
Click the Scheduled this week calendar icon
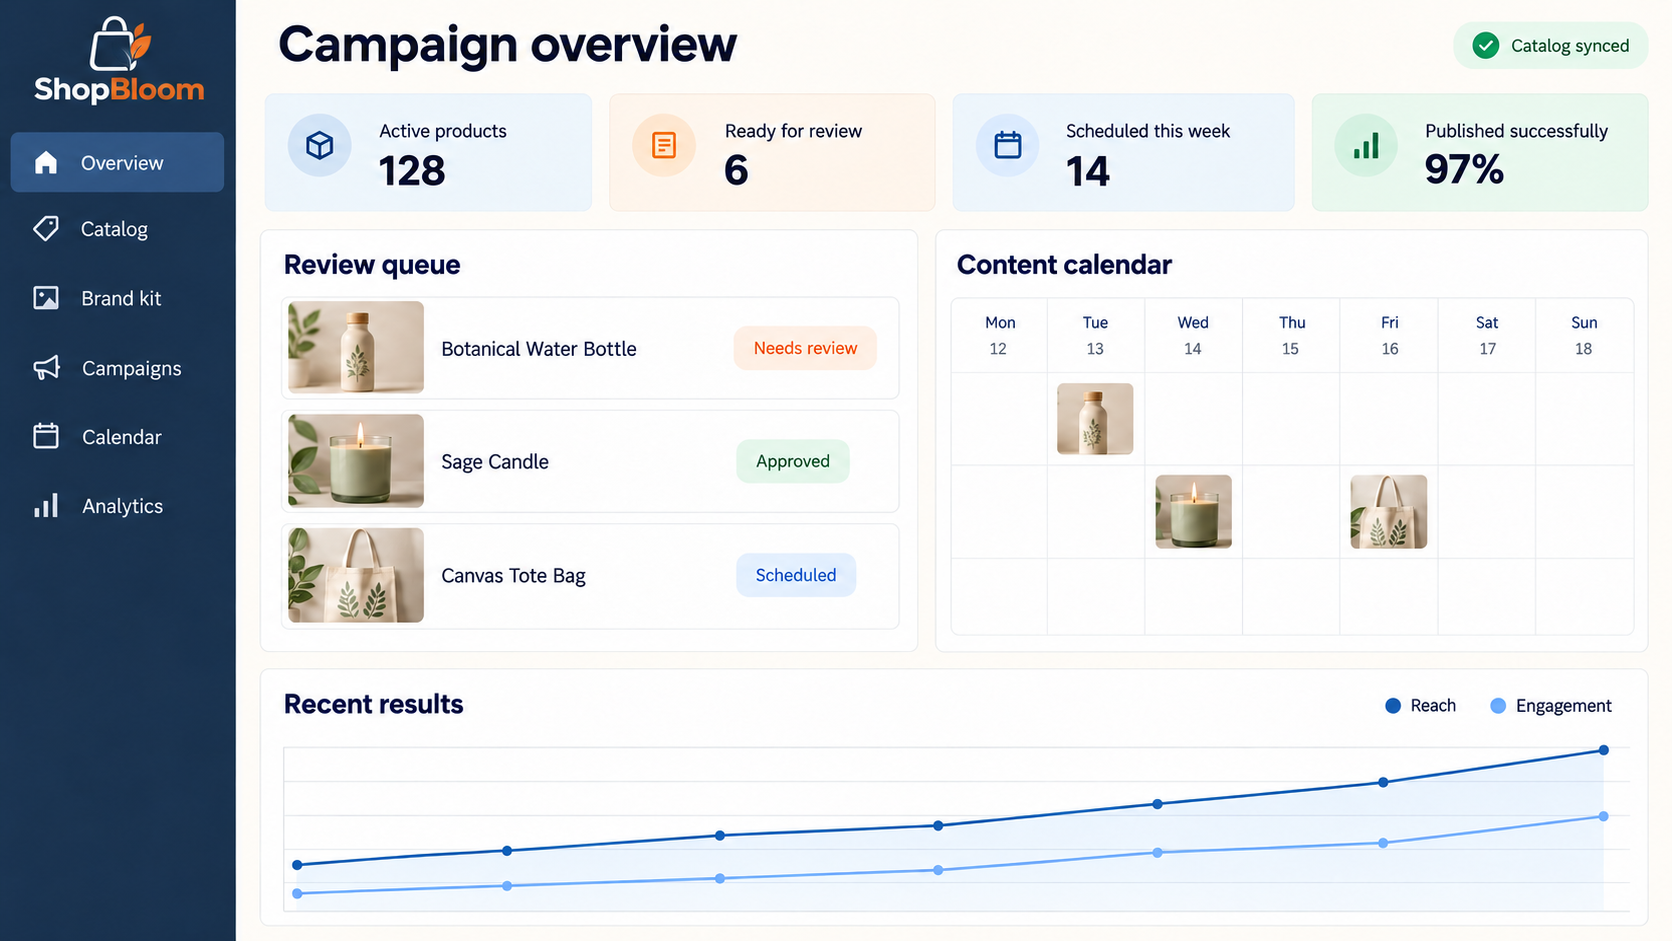pyautogui.click(x=1007, y=145)
